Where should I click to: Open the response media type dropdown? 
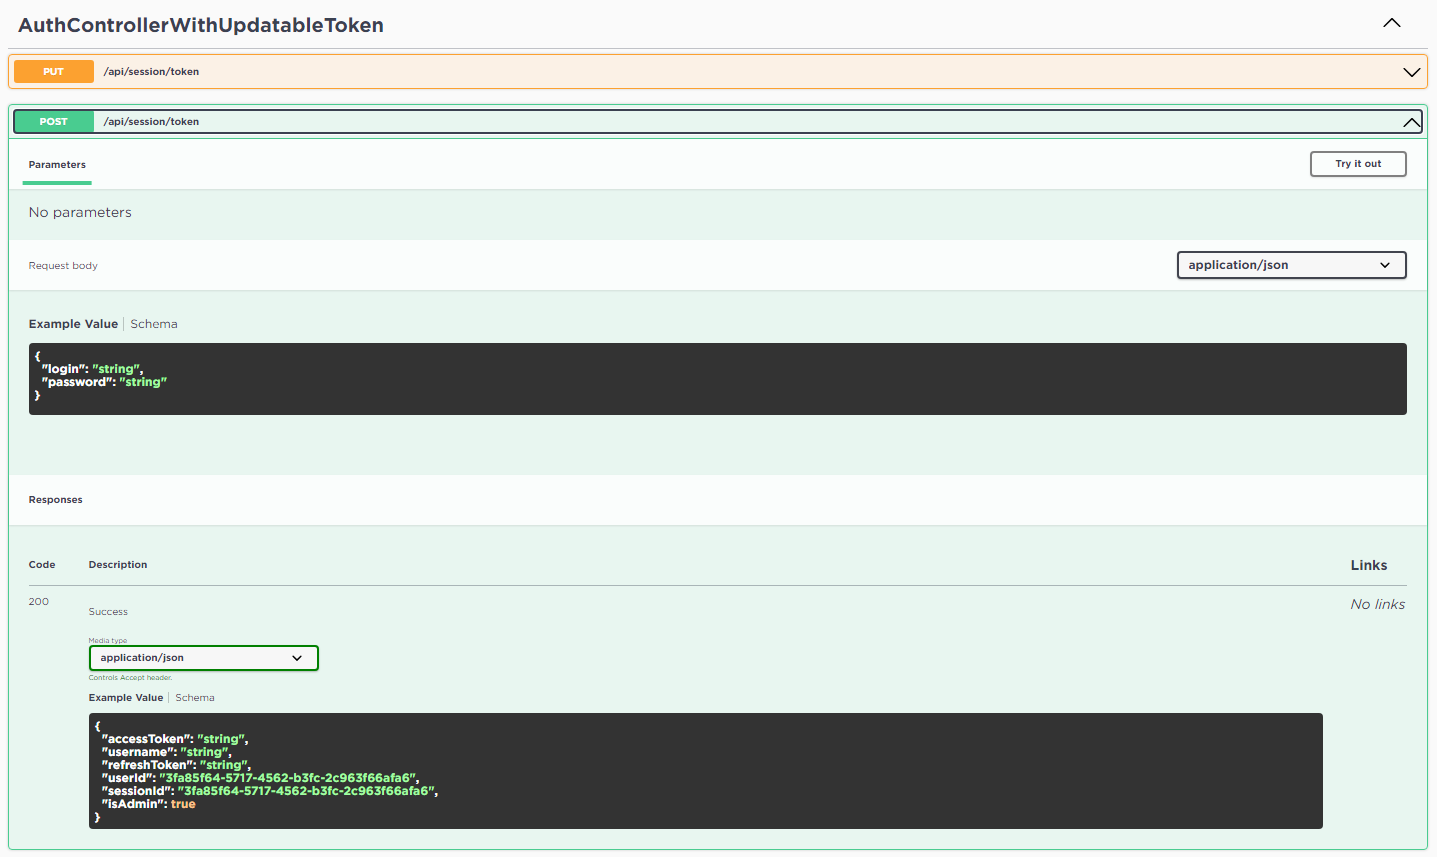(x=203, y=658)
